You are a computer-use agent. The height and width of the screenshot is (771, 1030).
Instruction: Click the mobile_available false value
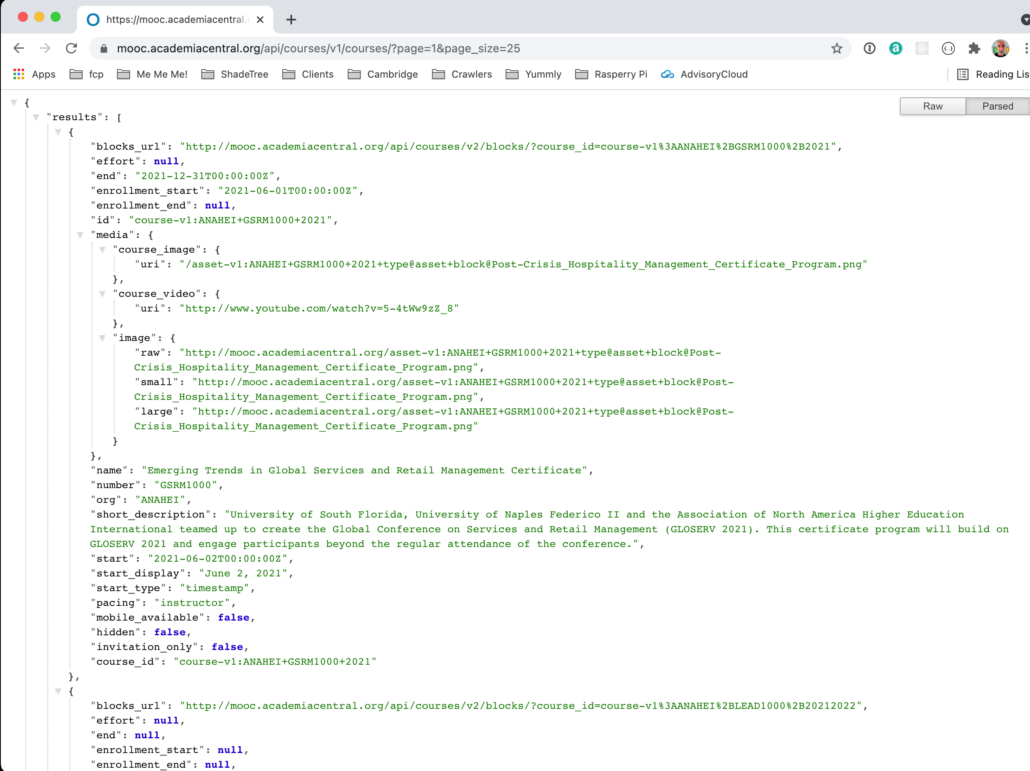click(234, 617)
